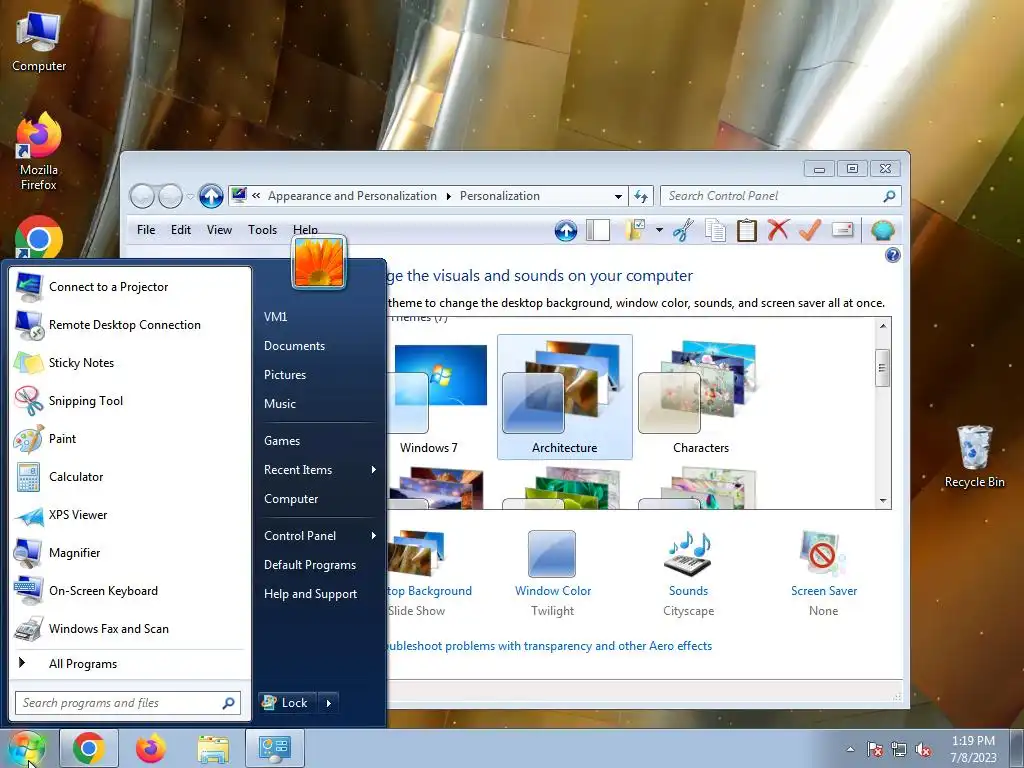This screenshot has height=768, width=1024.
Task: Open Windows Explorer taskbar icon
Action: (213, 748)
